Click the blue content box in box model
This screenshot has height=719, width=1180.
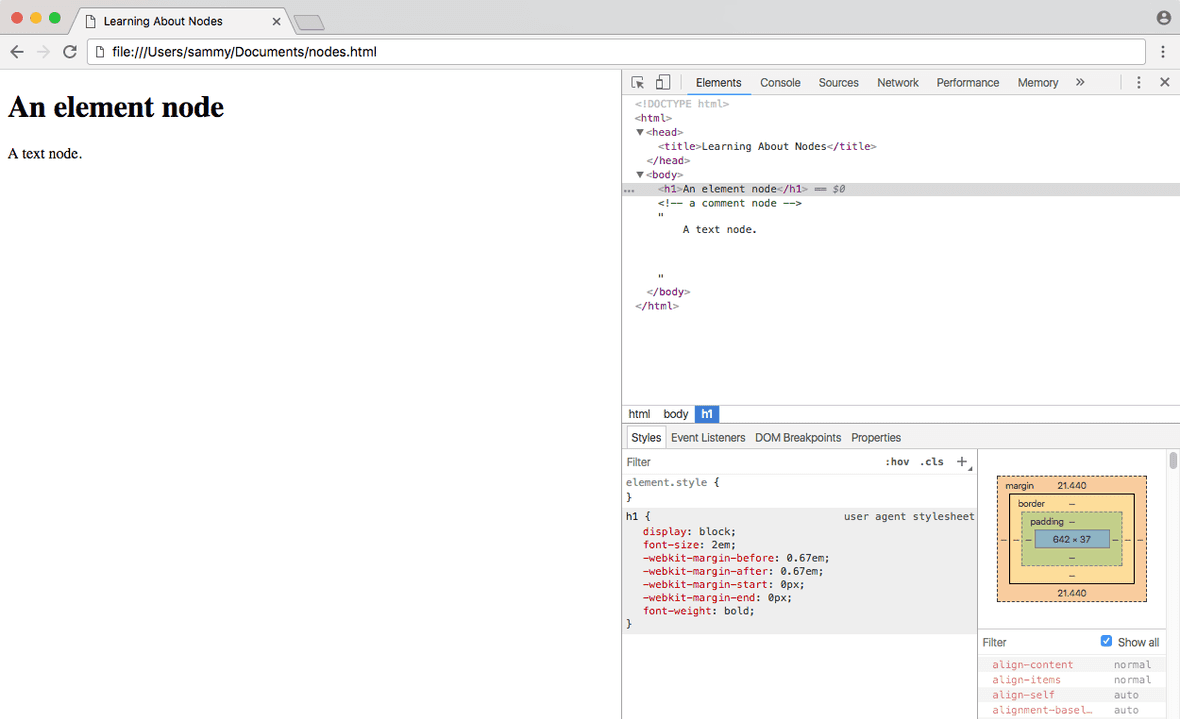click(1071, 539)
